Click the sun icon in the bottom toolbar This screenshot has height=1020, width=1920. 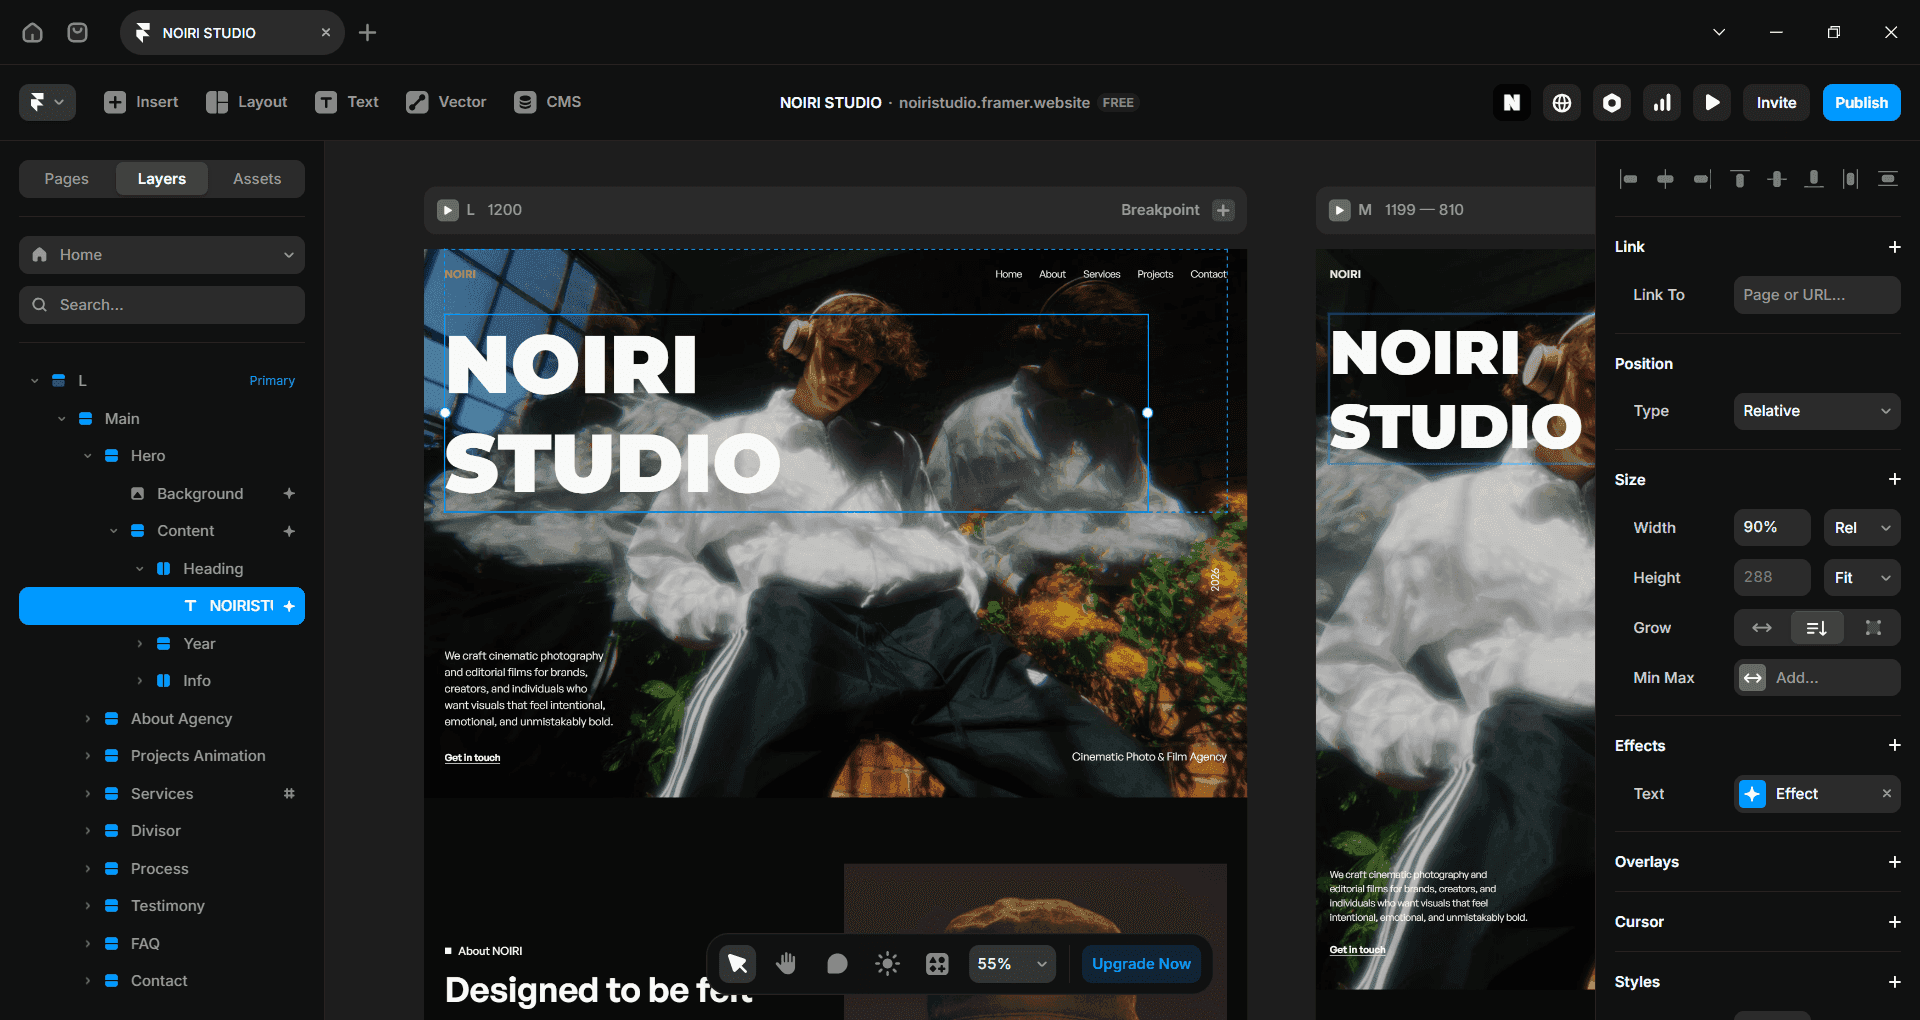(887, 963)
